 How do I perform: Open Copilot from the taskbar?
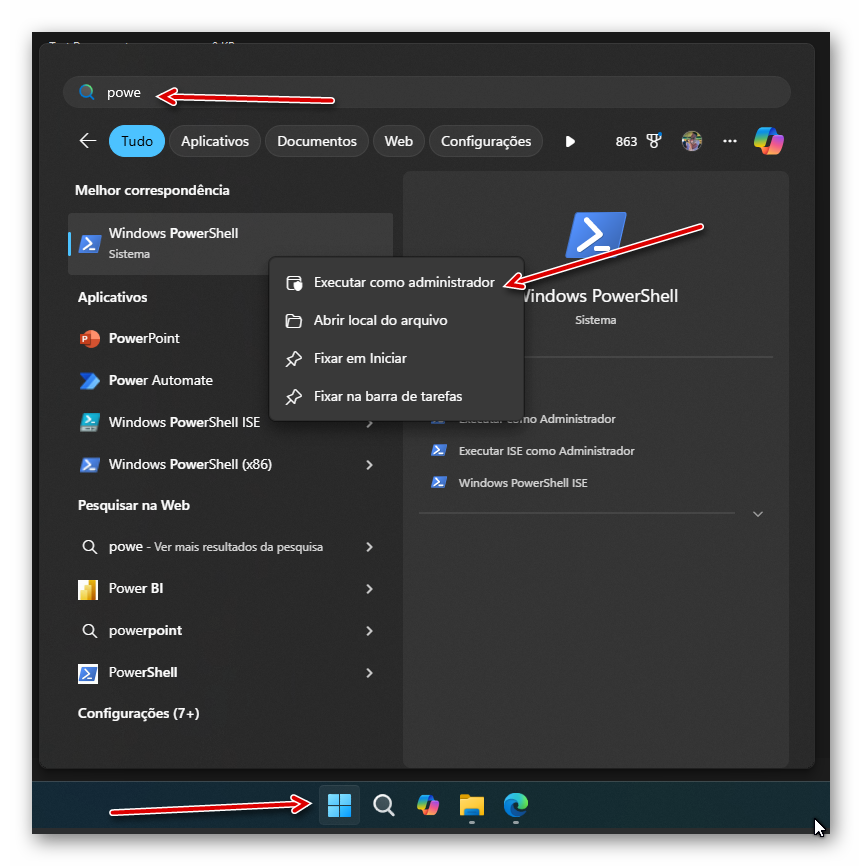pos(427,805)
